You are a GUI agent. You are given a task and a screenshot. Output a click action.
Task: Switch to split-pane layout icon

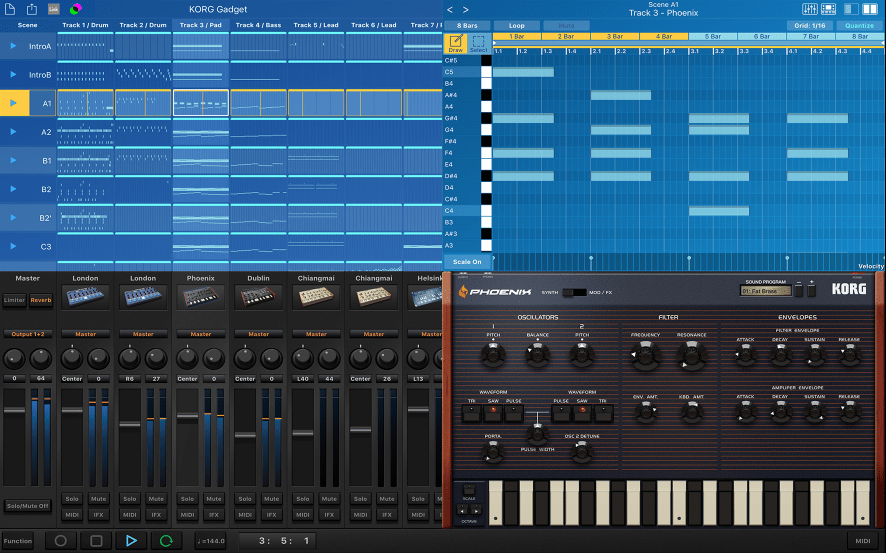pyautogui.click(x=870, y=9)
